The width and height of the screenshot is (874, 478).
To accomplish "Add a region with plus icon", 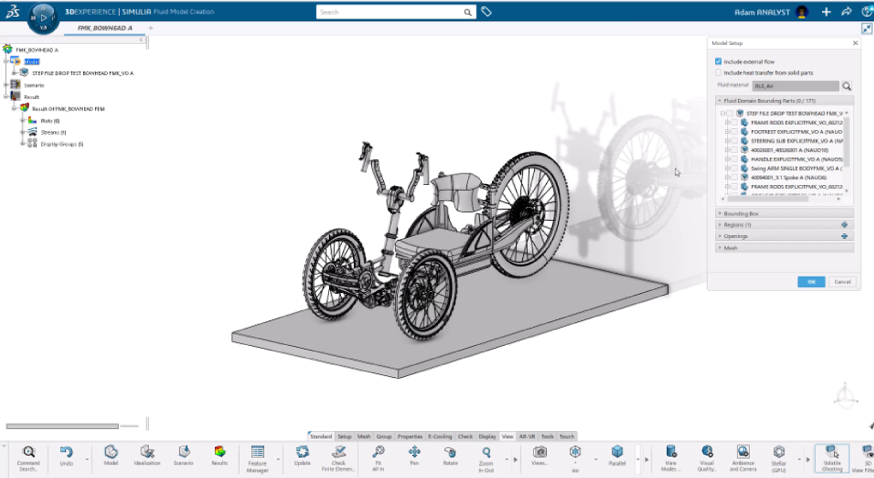I will tap(844, 225).
